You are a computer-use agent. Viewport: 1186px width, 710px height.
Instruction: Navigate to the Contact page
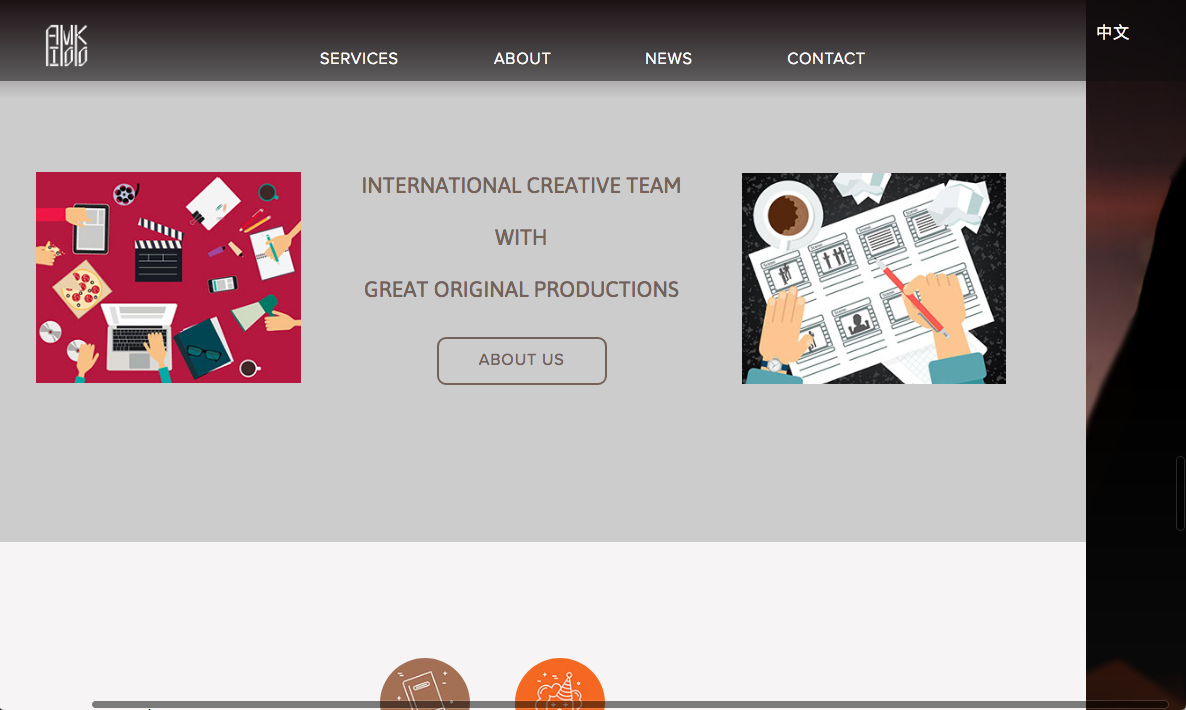tap(825, 58)
